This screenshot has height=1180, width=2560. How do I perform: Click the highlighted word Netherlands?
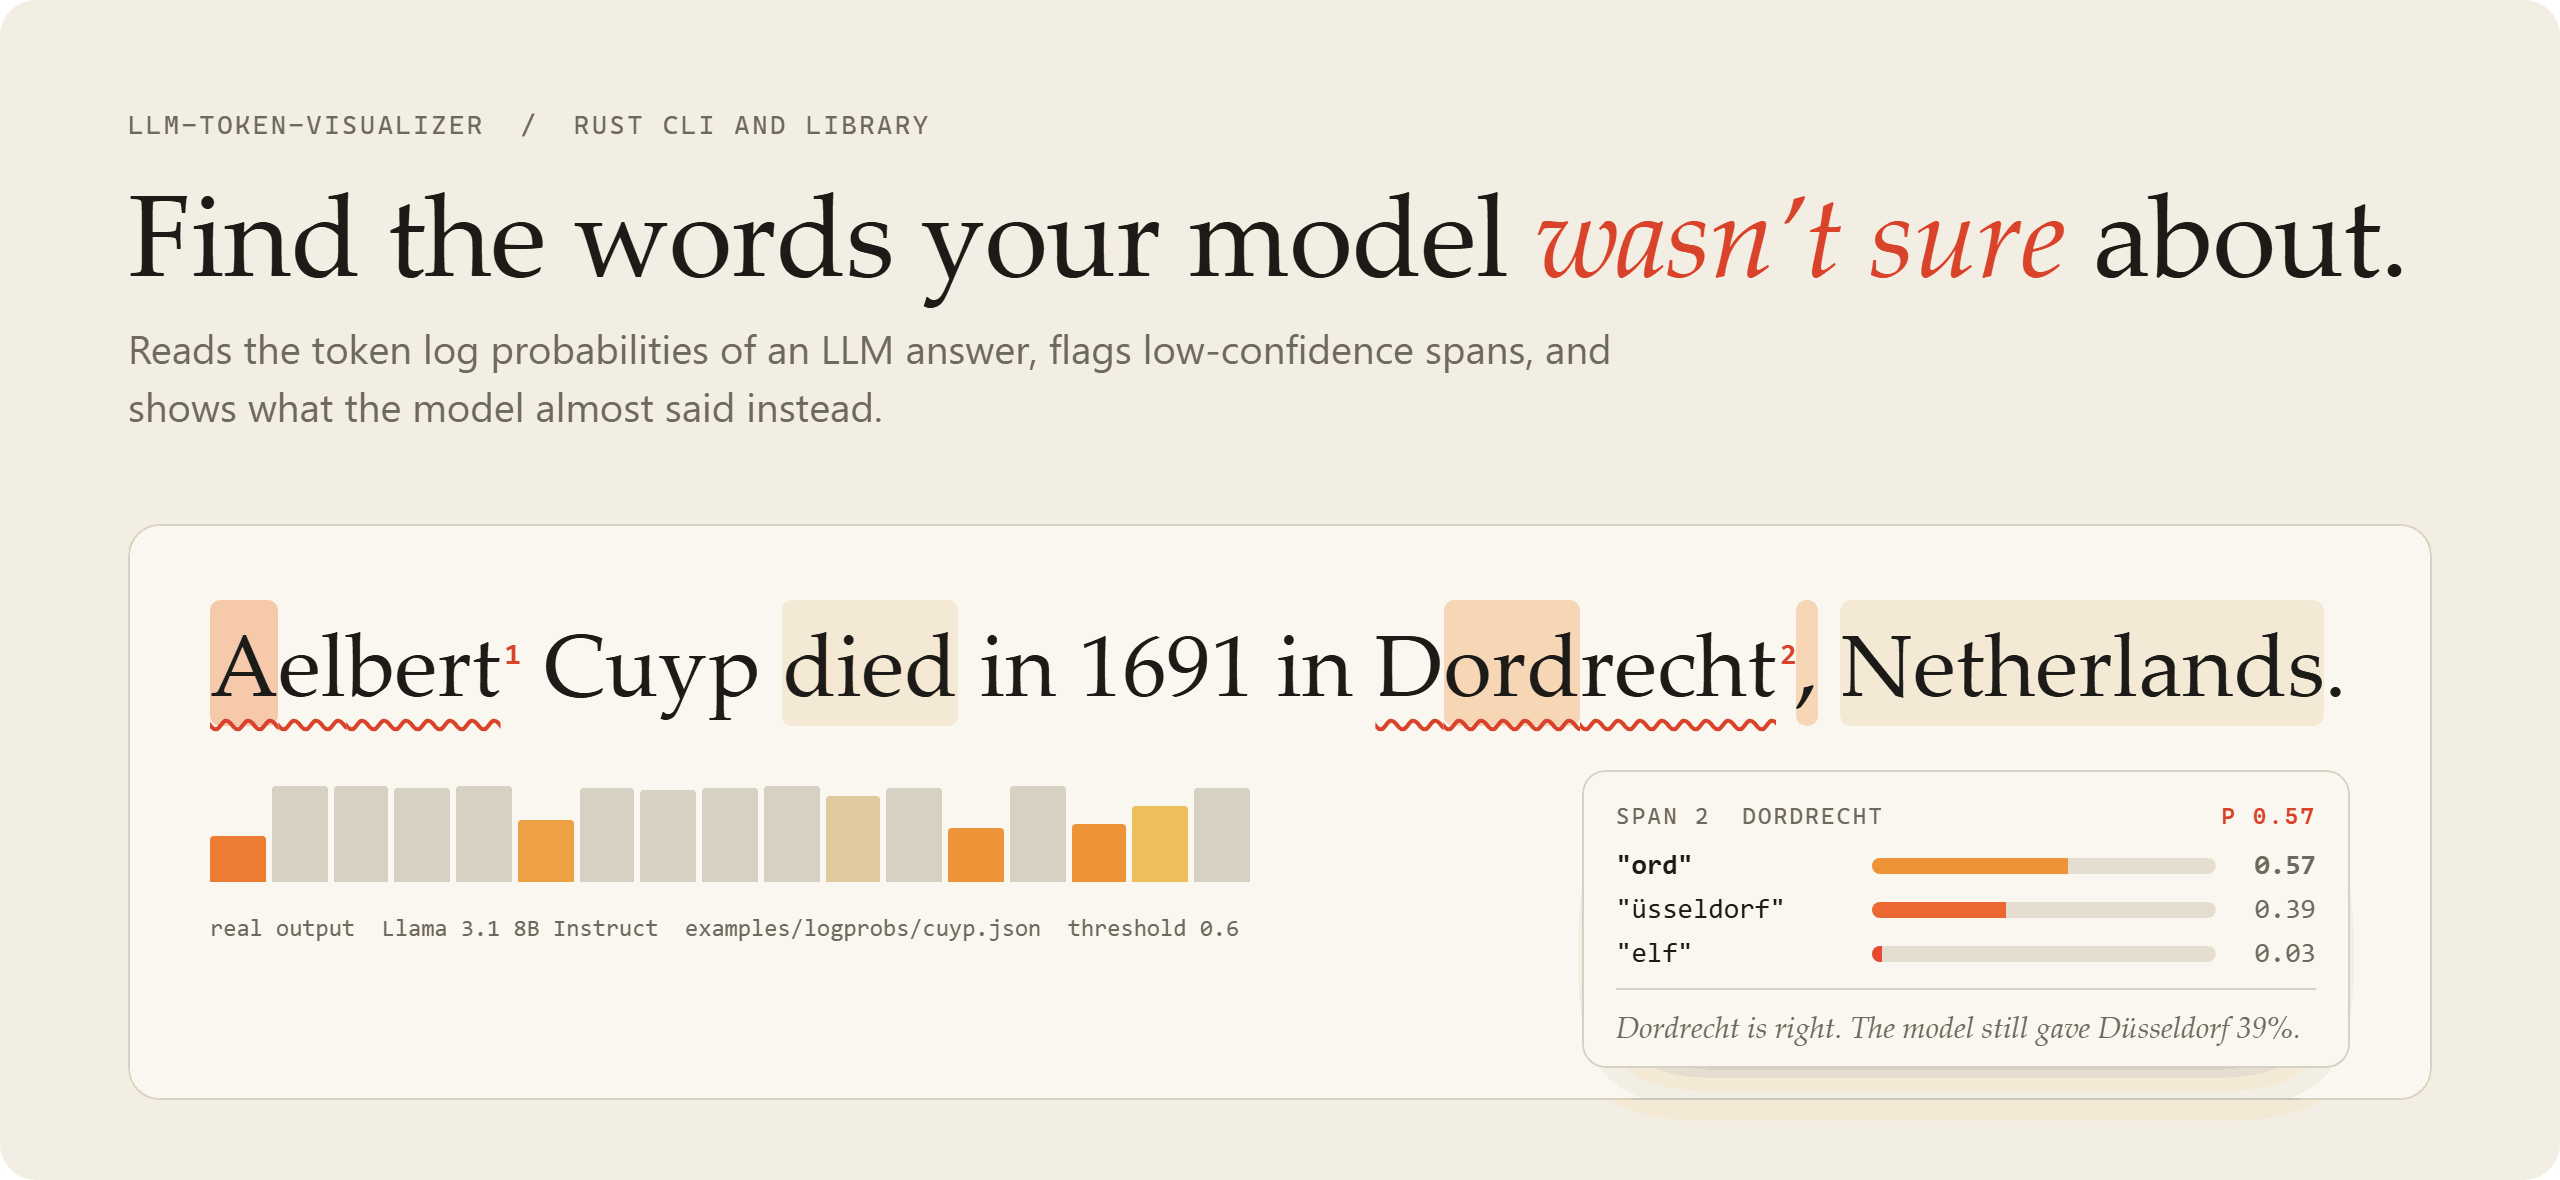[x=2082, y=664]
